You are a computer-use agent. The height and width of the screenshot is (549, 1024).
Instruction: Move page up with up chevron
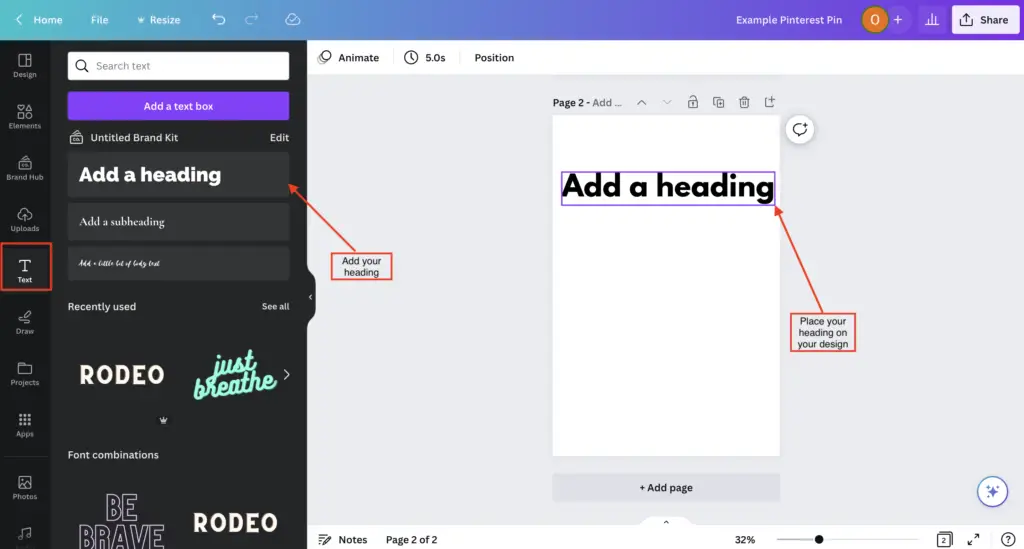click(x=641, y=102)
